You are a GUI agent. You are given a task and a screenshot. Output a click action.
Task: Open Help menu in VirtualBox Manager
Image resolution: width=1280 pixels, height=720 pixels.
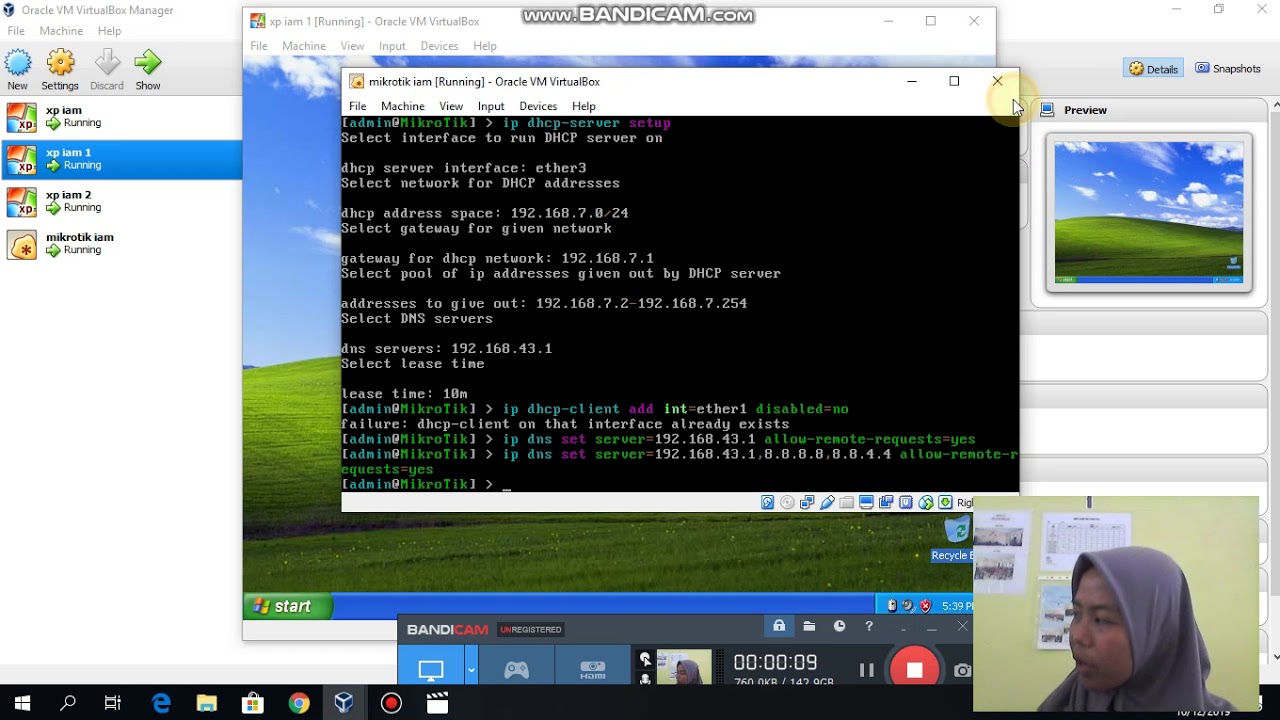coord(110,31)
